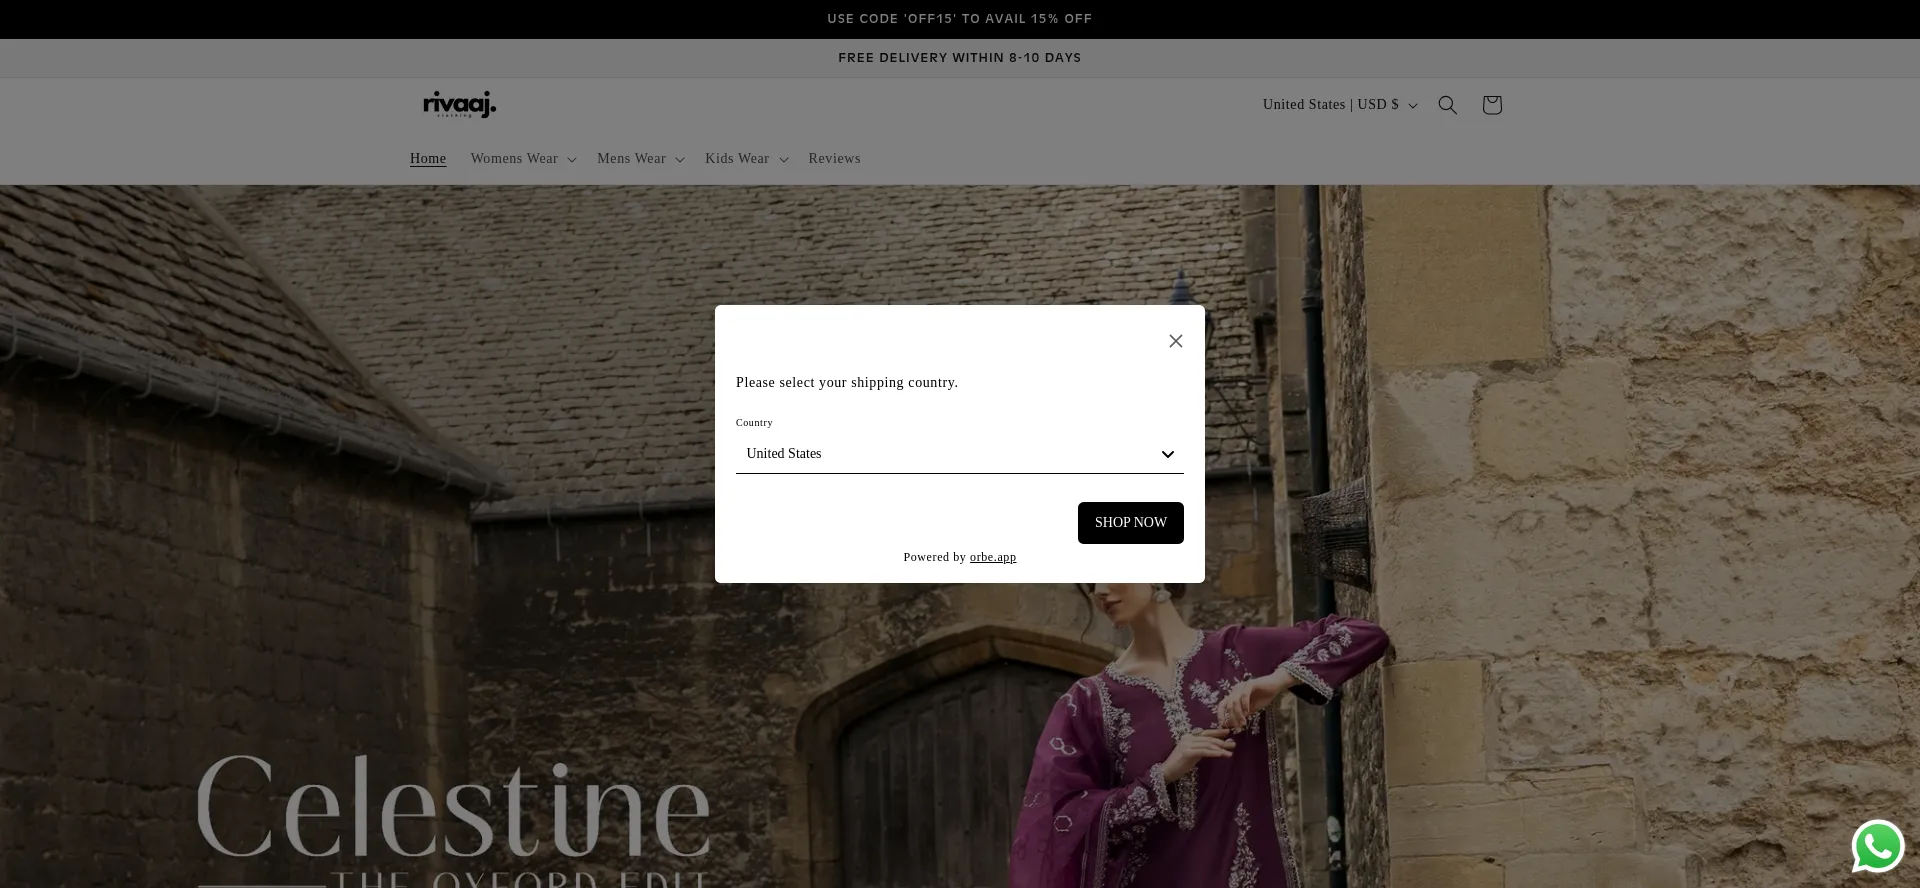
Task: Open the Reviews page
Action: (834, 159)
